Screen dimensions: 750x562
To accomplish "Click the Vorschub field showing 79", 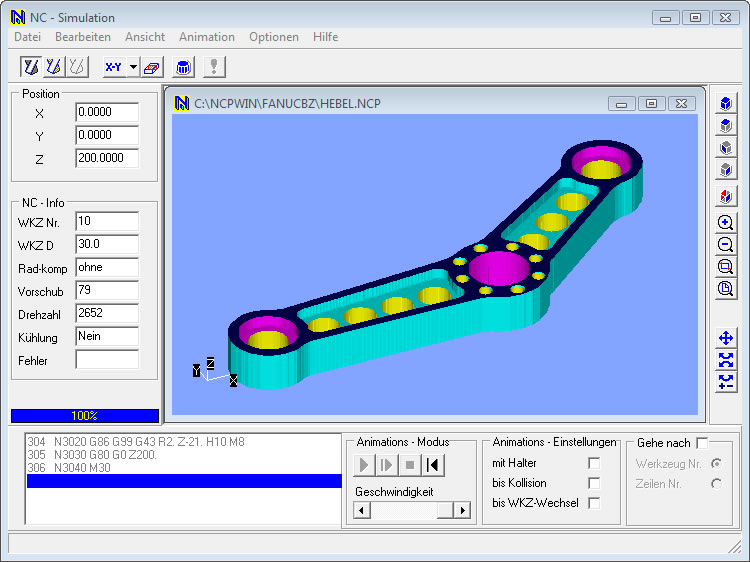I will click(x=107, y=290).
